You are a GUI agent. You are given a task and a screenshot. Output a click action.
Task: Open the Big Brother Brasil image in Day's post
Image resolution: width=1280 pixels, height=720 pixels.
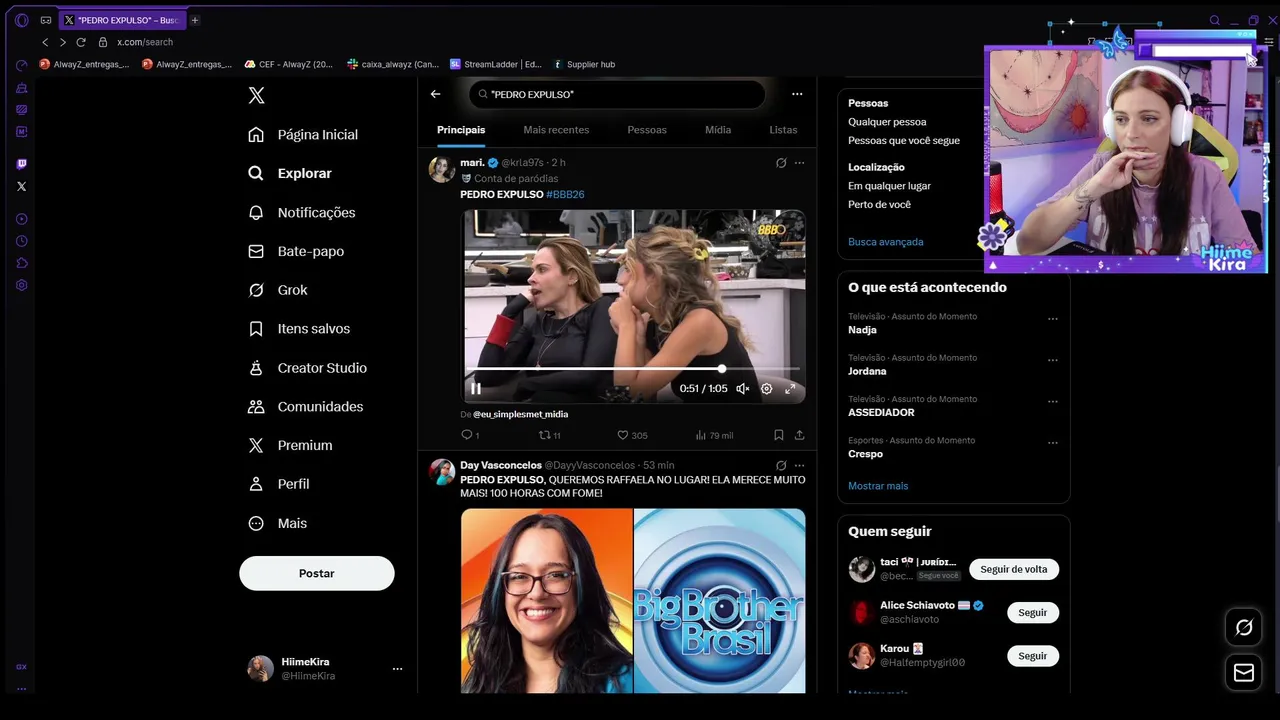click(720, 600)
